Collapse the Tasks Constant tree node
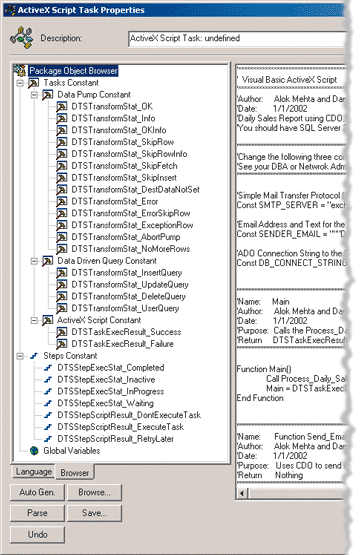Screen dimensions: 360x555 [21, 83]
